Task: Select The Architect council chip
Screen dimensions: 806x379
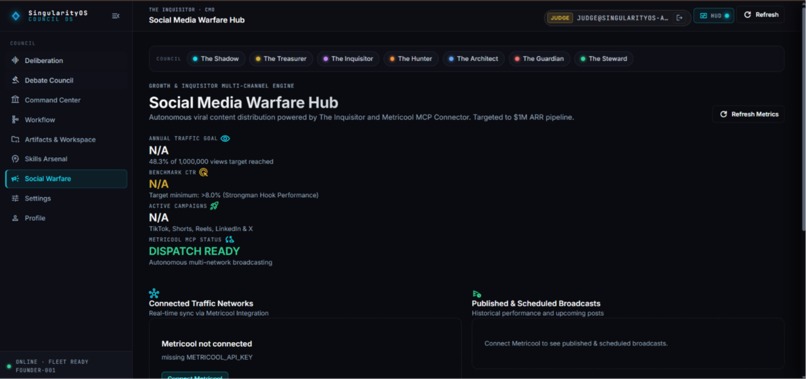Action: tap(473, 59)
